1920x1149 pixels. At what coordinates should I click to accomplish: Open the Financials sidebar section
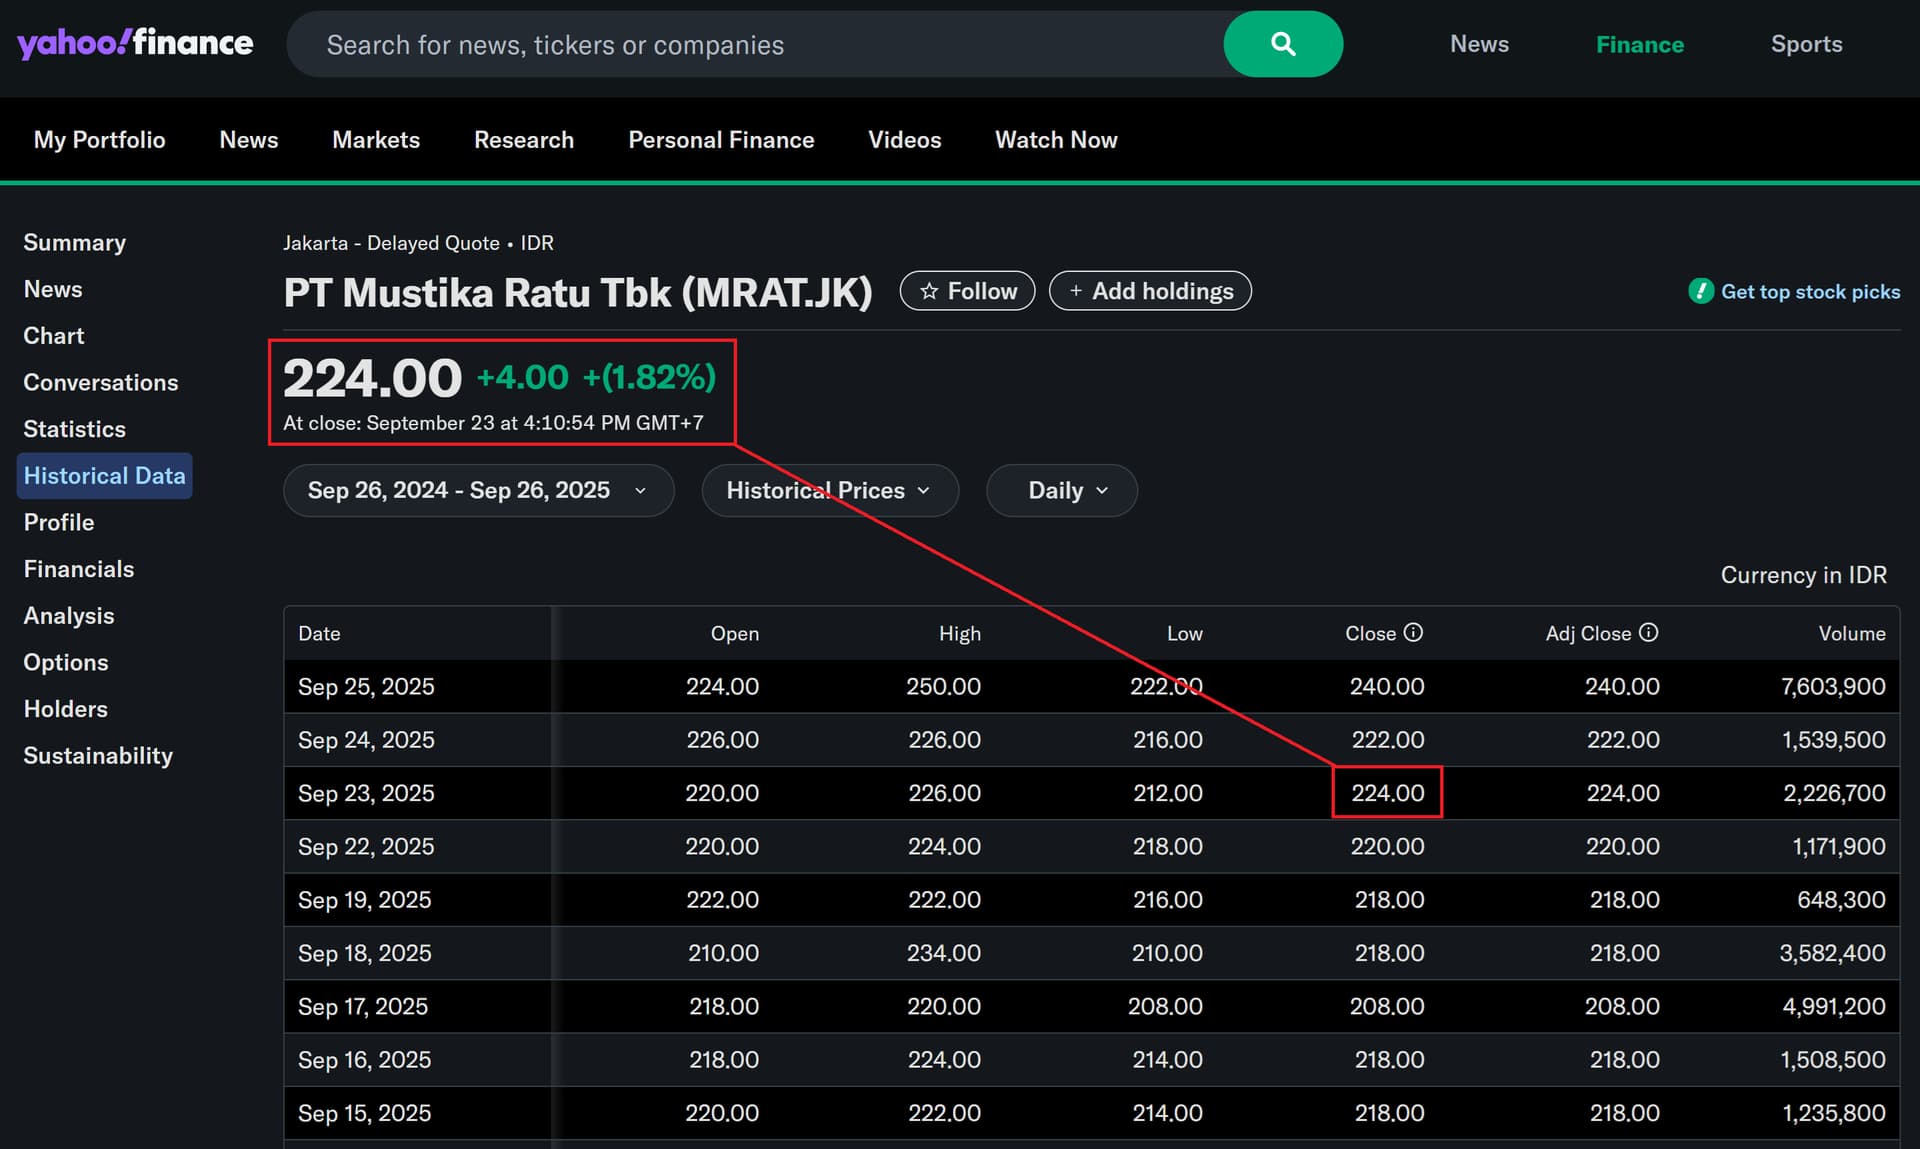click(78, 569)
